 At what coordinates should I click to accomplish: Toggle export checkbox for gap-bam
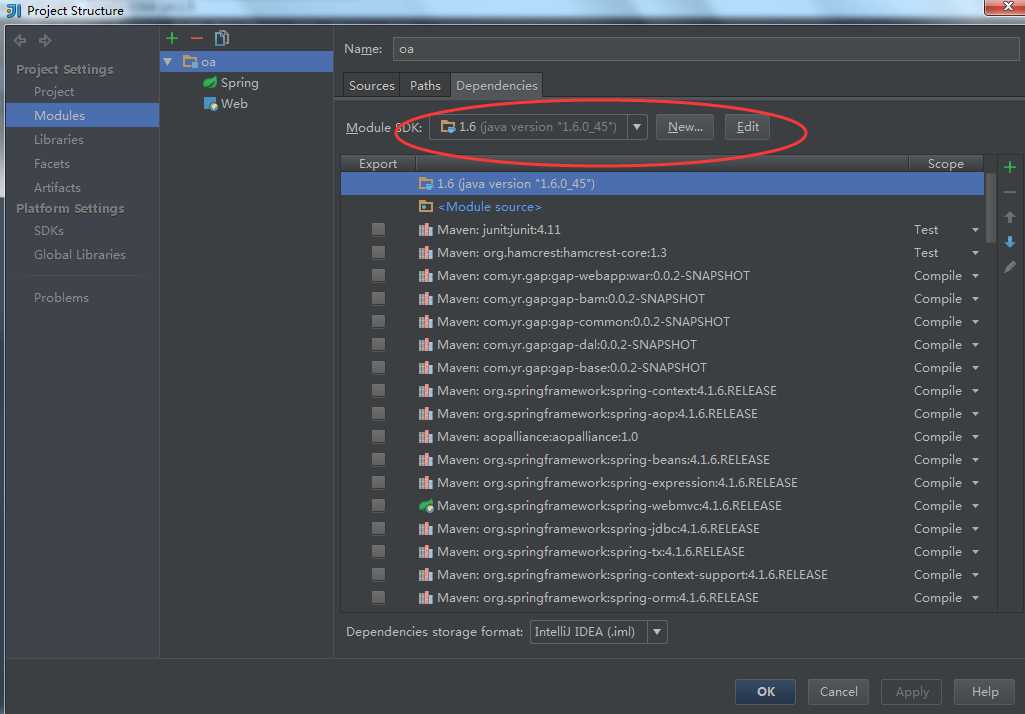[x=378, y=298]
